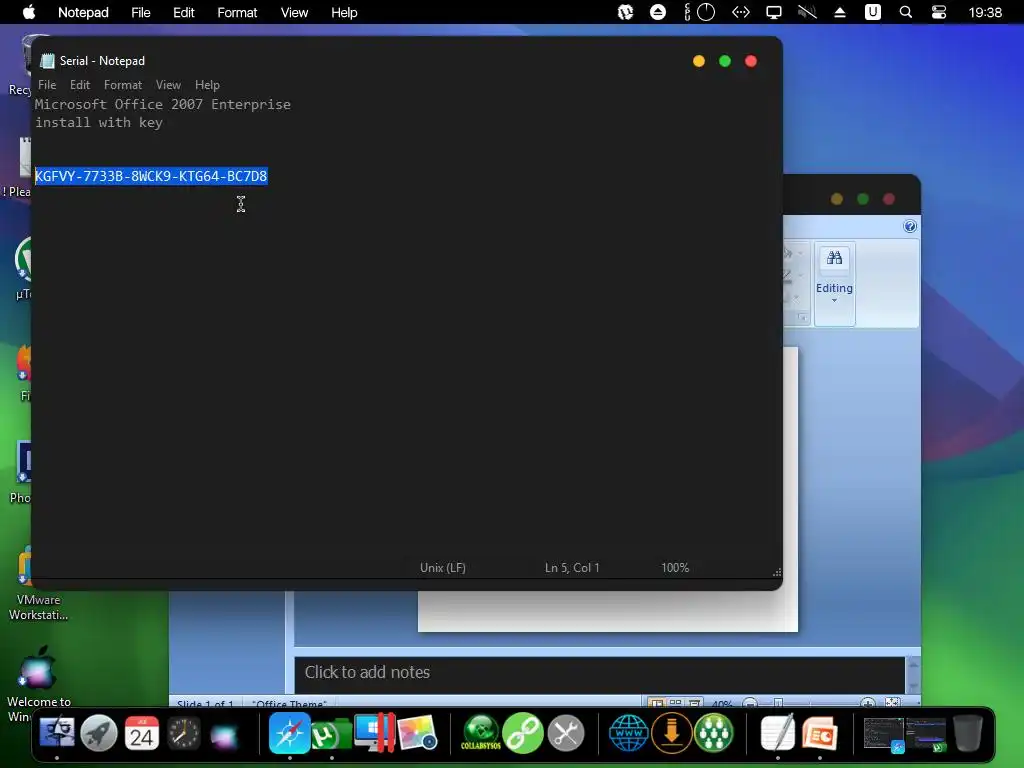Click the green maximize button of Notepad
The image size is (1024, 768).
pyautogui.click(x=725, y=61)
